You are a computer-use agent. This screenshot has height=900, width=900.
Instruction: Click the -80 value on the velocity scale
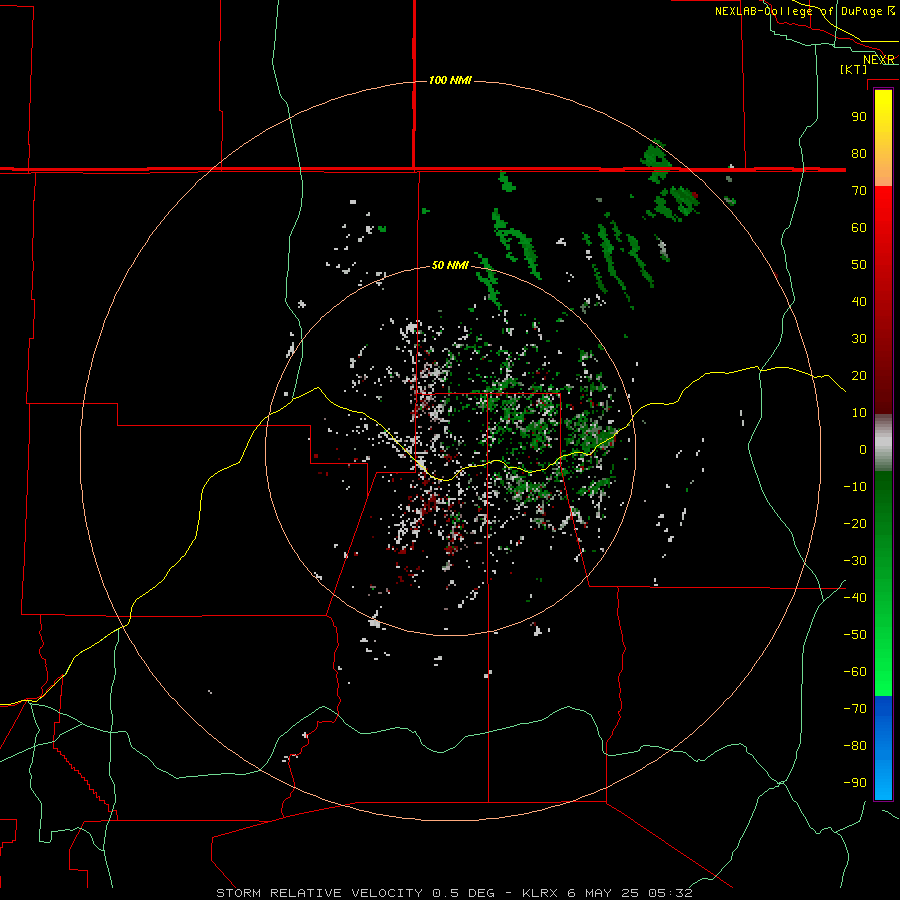tap(855, 746)
